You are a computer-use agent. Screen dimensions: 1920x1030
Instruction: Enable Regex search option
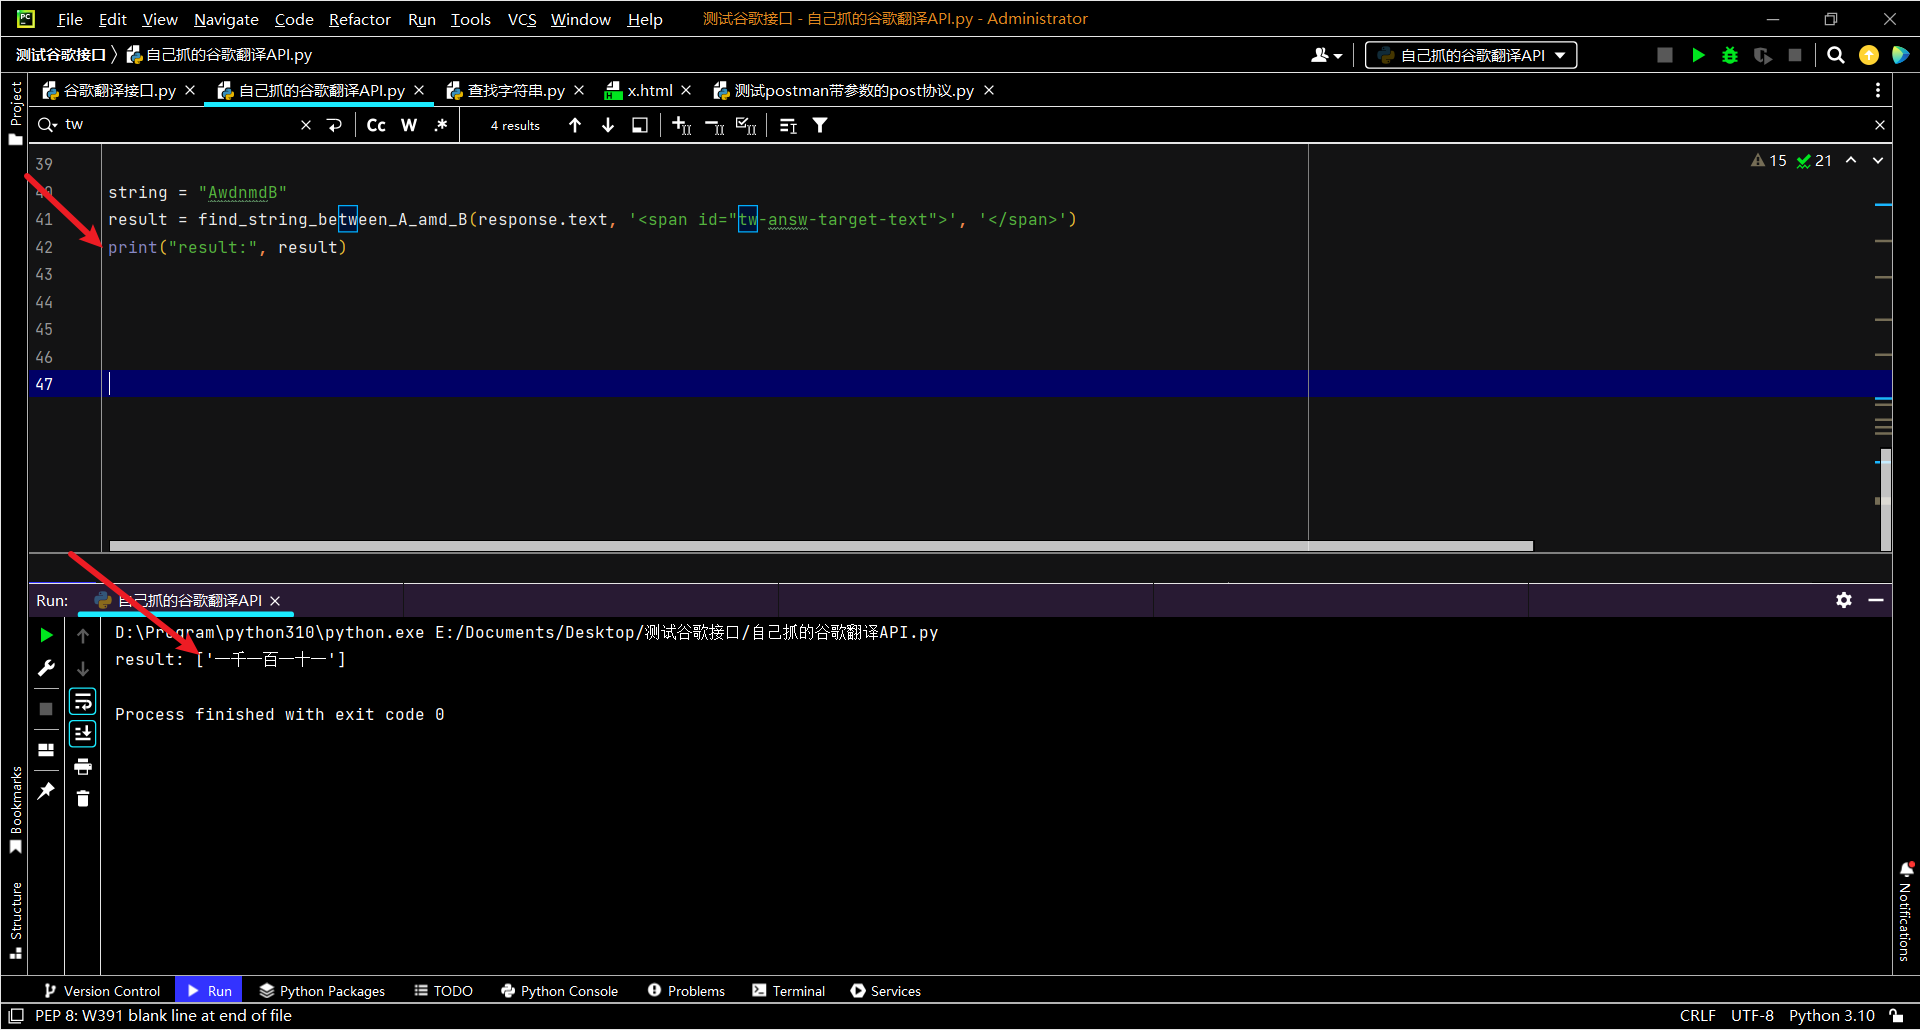pyautogui.click(x=441, y=126)
